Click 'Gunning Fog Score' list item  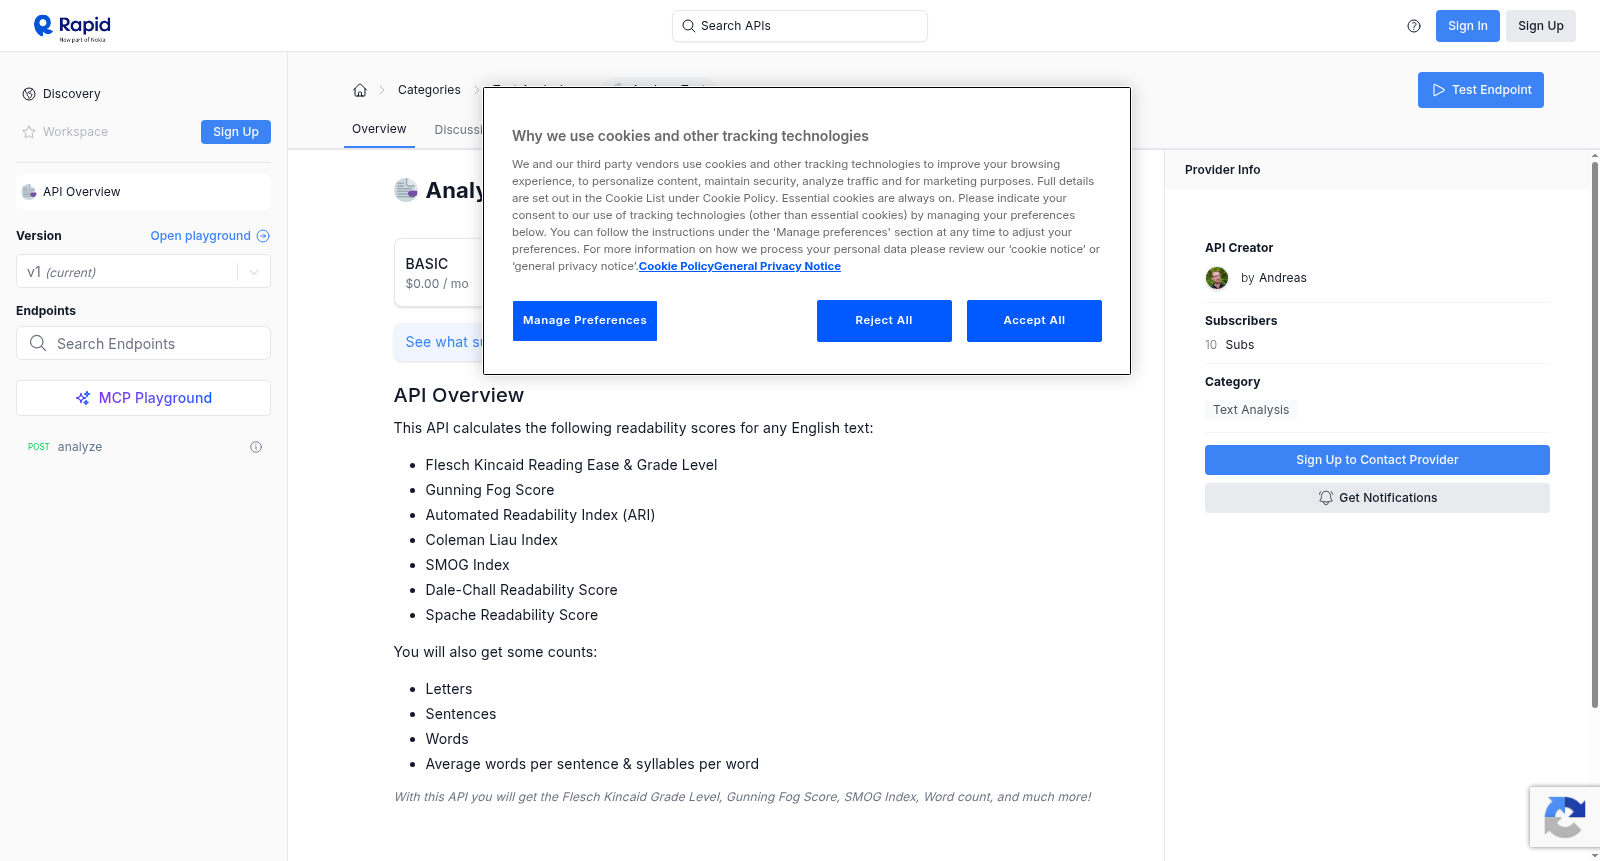click(x=490, y=490)
